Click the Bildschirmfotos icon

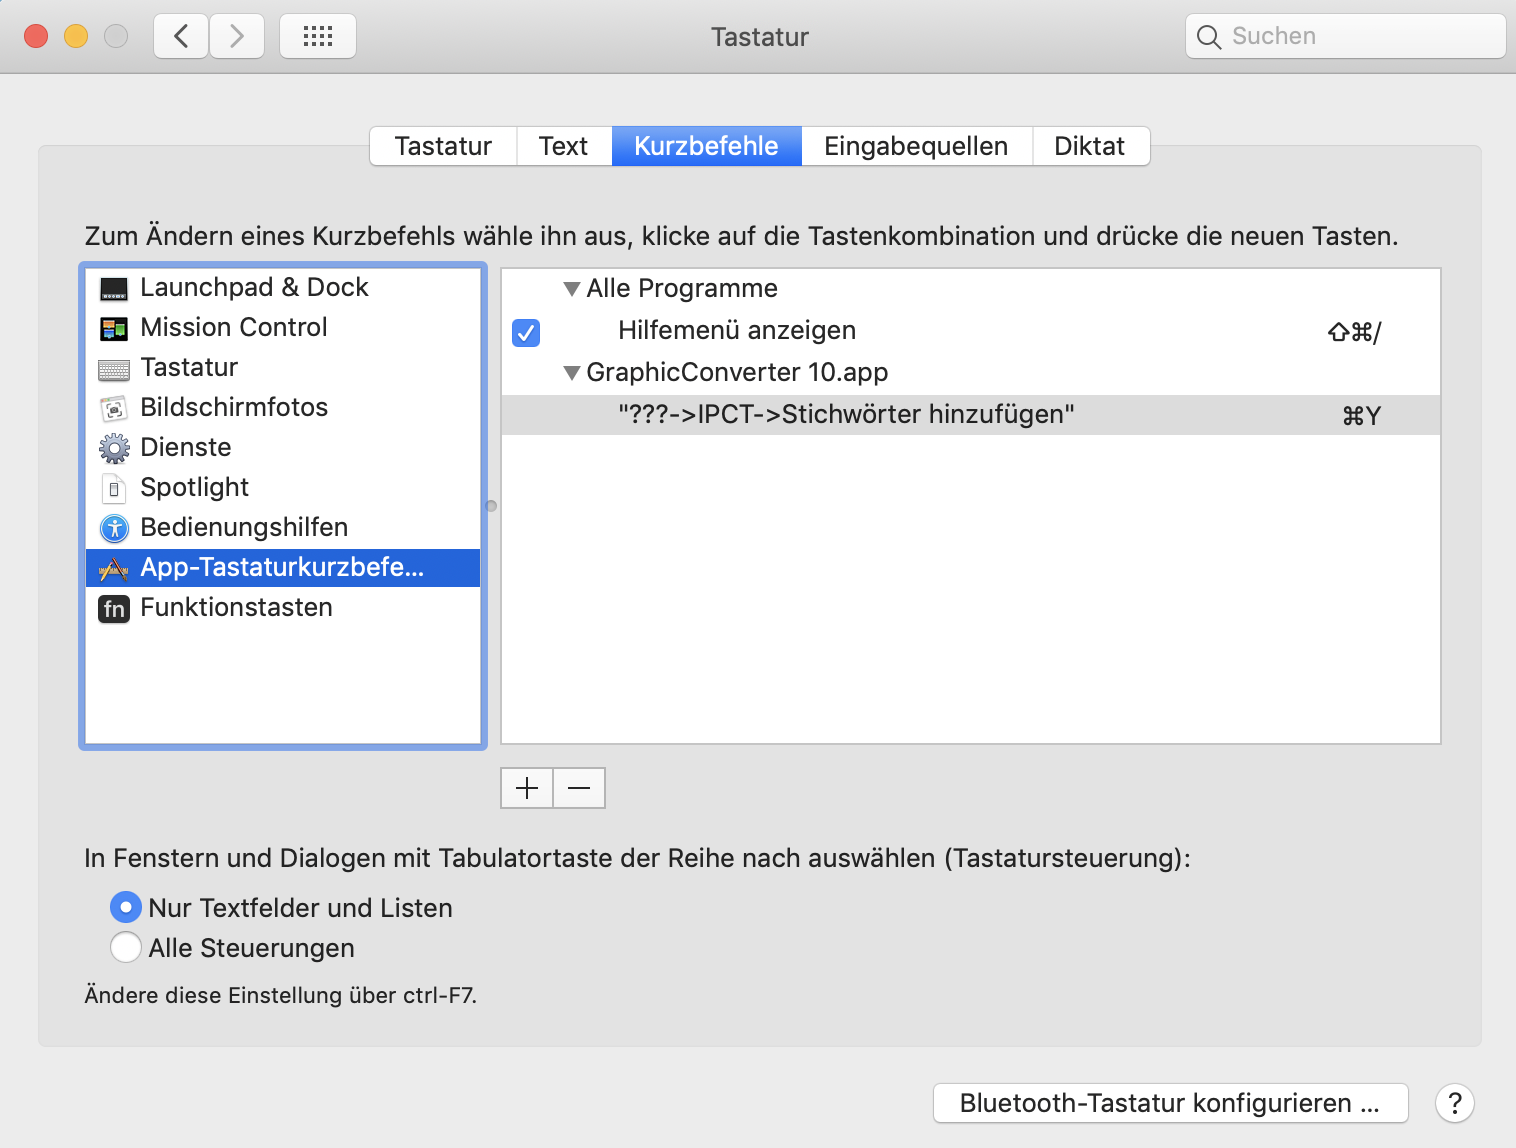coord(114,409)
